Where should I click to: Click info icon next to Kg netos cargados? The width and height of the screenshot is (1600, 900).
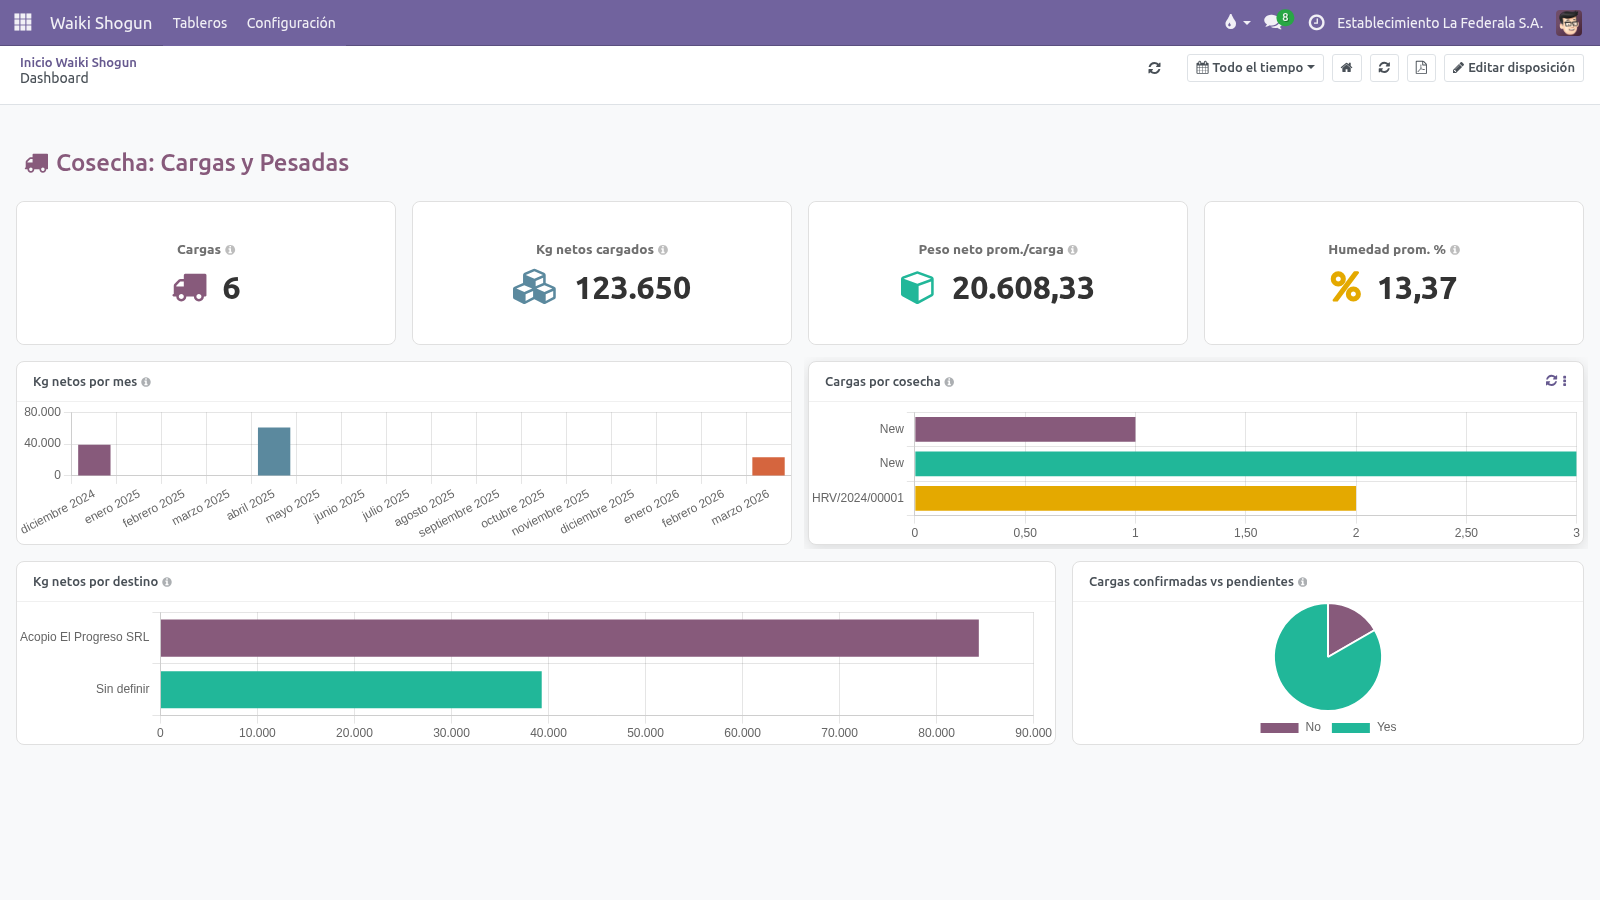pyautogui.click(x=663, y=250)
